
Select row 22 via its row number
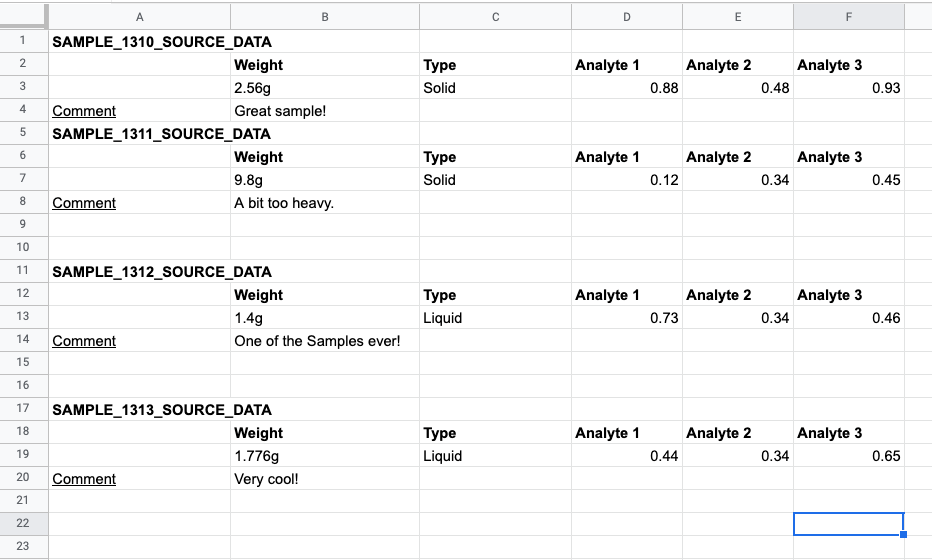pos(23,523)
